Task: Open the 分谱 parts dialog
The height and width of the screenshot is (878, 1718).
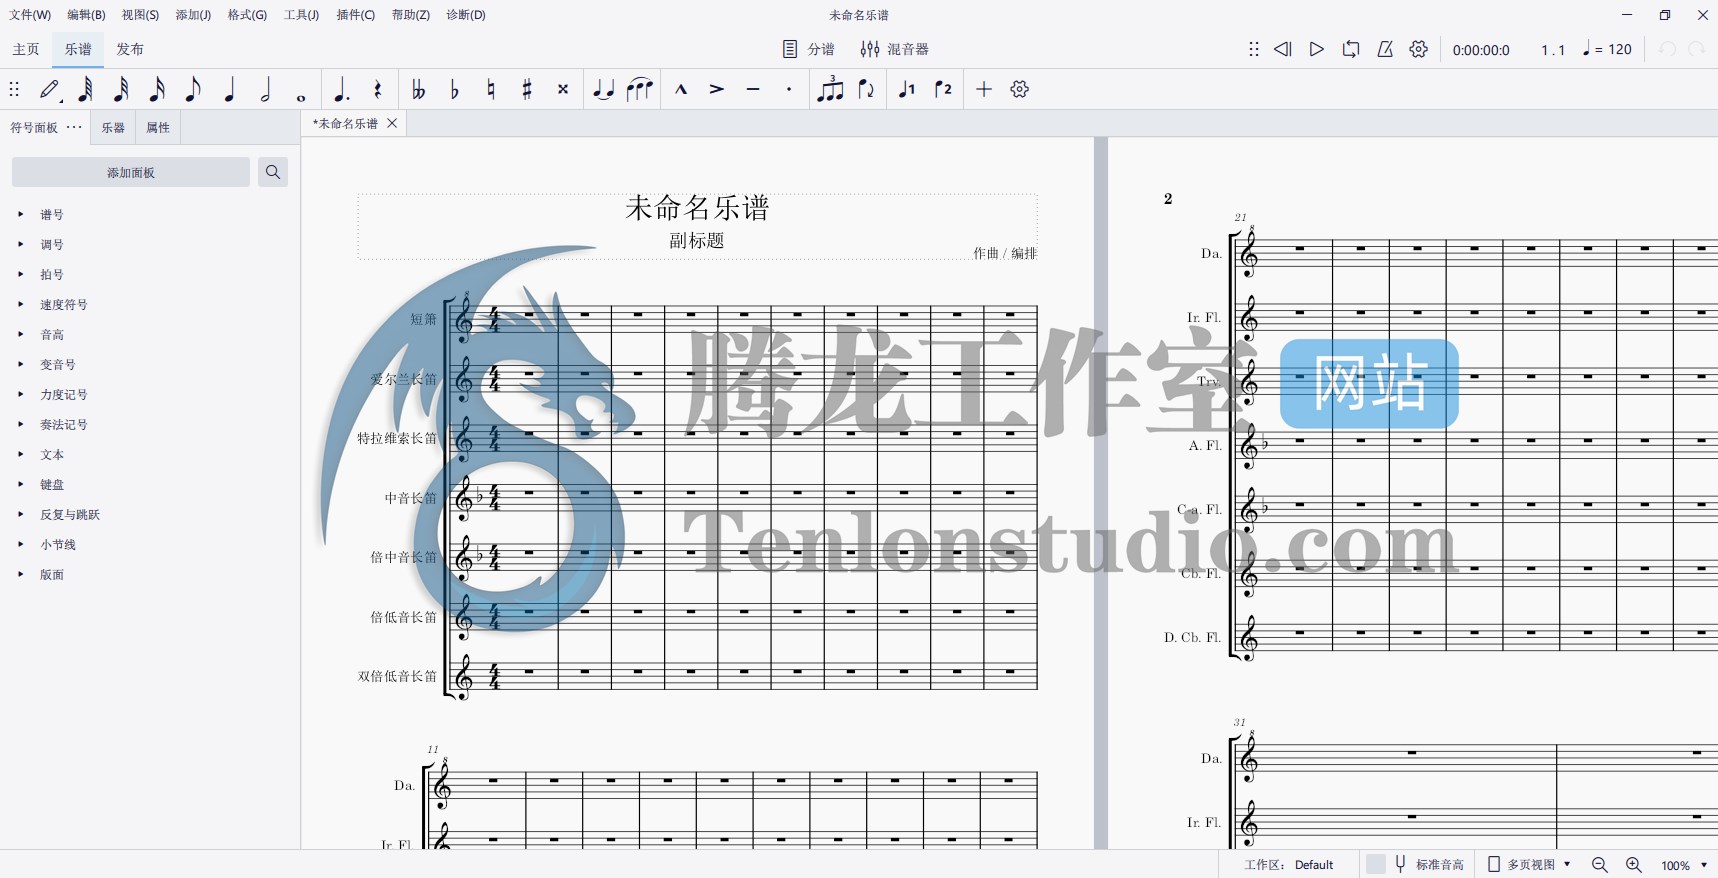Action: tap(808, 49)
